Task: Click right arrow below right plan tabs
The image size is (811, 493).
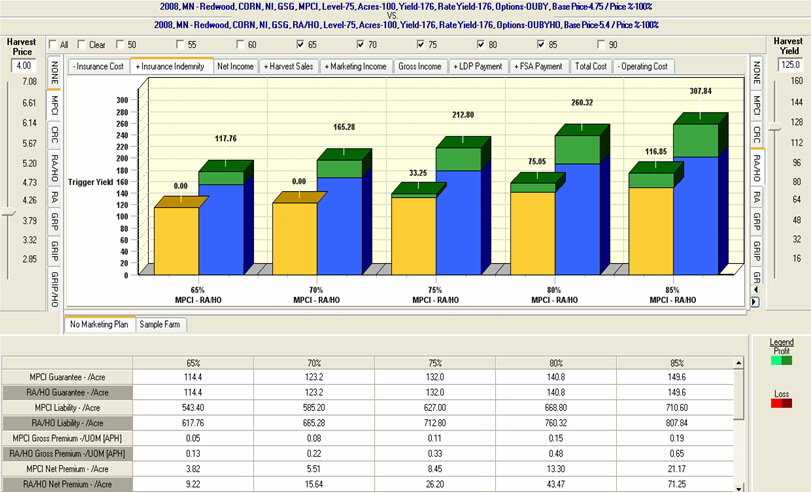Action: coord(755,302)
